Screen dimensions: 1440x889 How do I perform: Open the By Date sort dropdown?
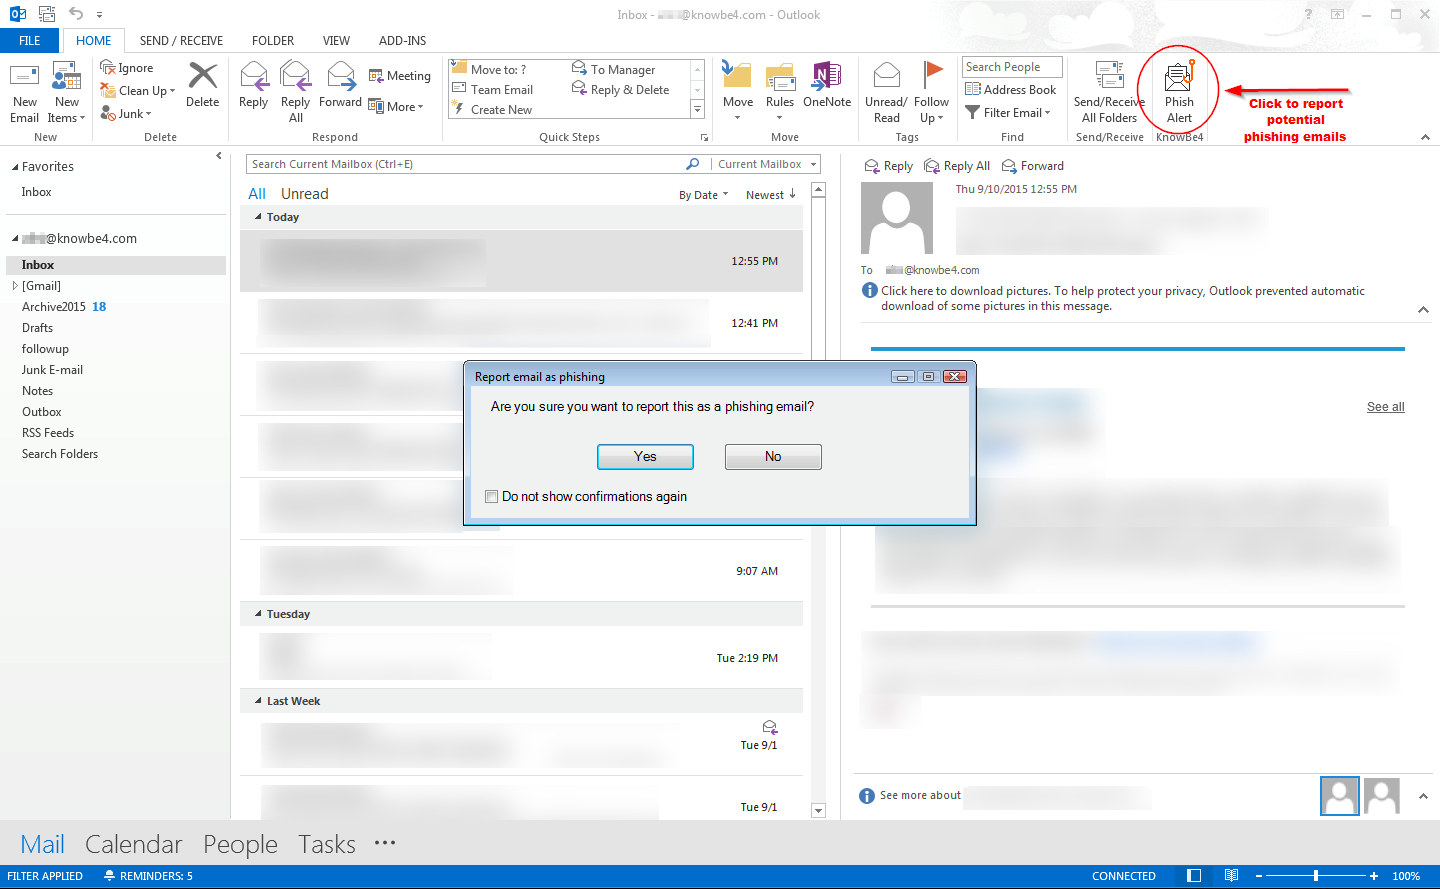coord(703,195)
